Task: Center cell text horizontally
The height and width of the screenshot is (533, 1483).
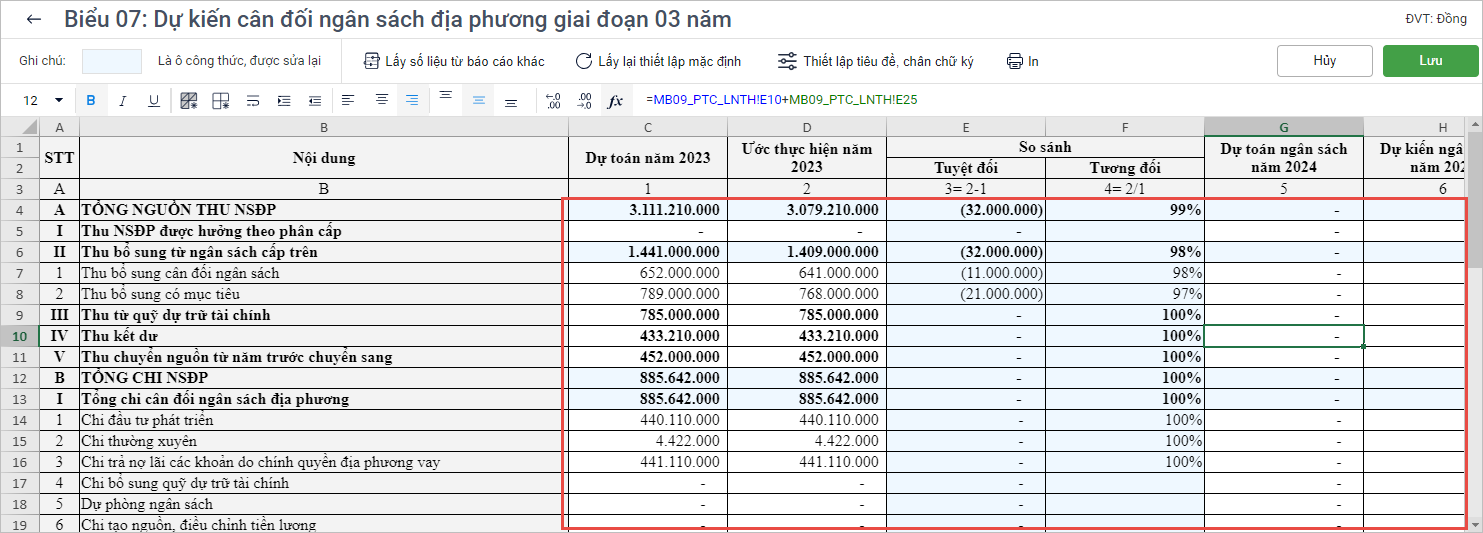Action: point(381,101)
